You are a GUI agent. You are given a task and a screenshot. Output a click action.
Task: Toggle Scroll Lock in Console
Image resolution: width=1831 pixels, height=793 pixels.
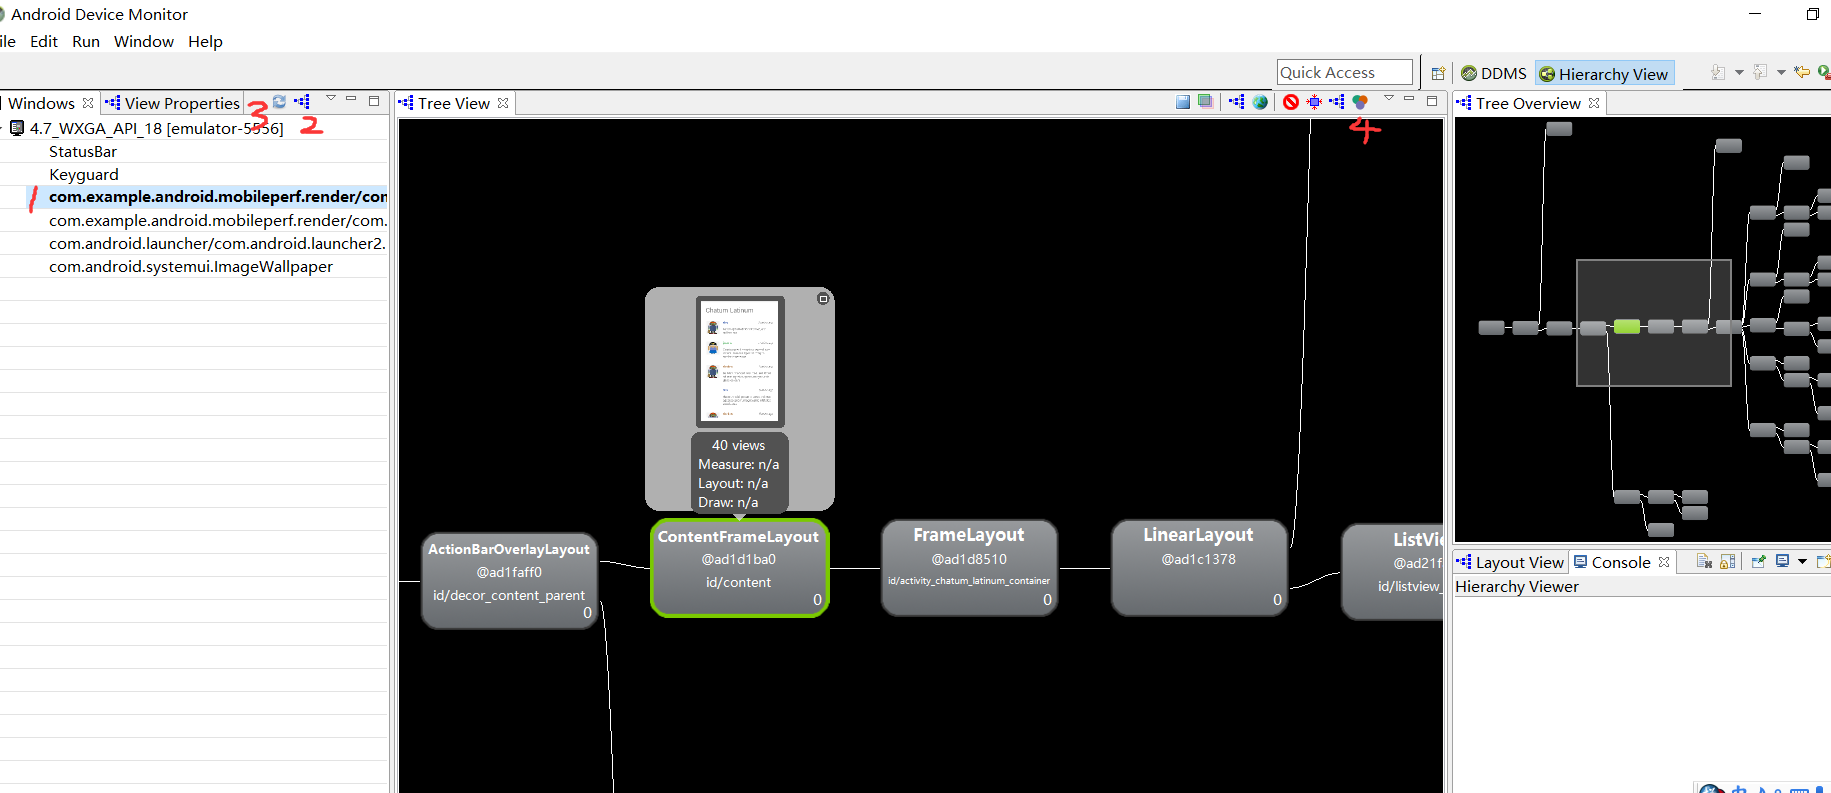click(1727, 562)
